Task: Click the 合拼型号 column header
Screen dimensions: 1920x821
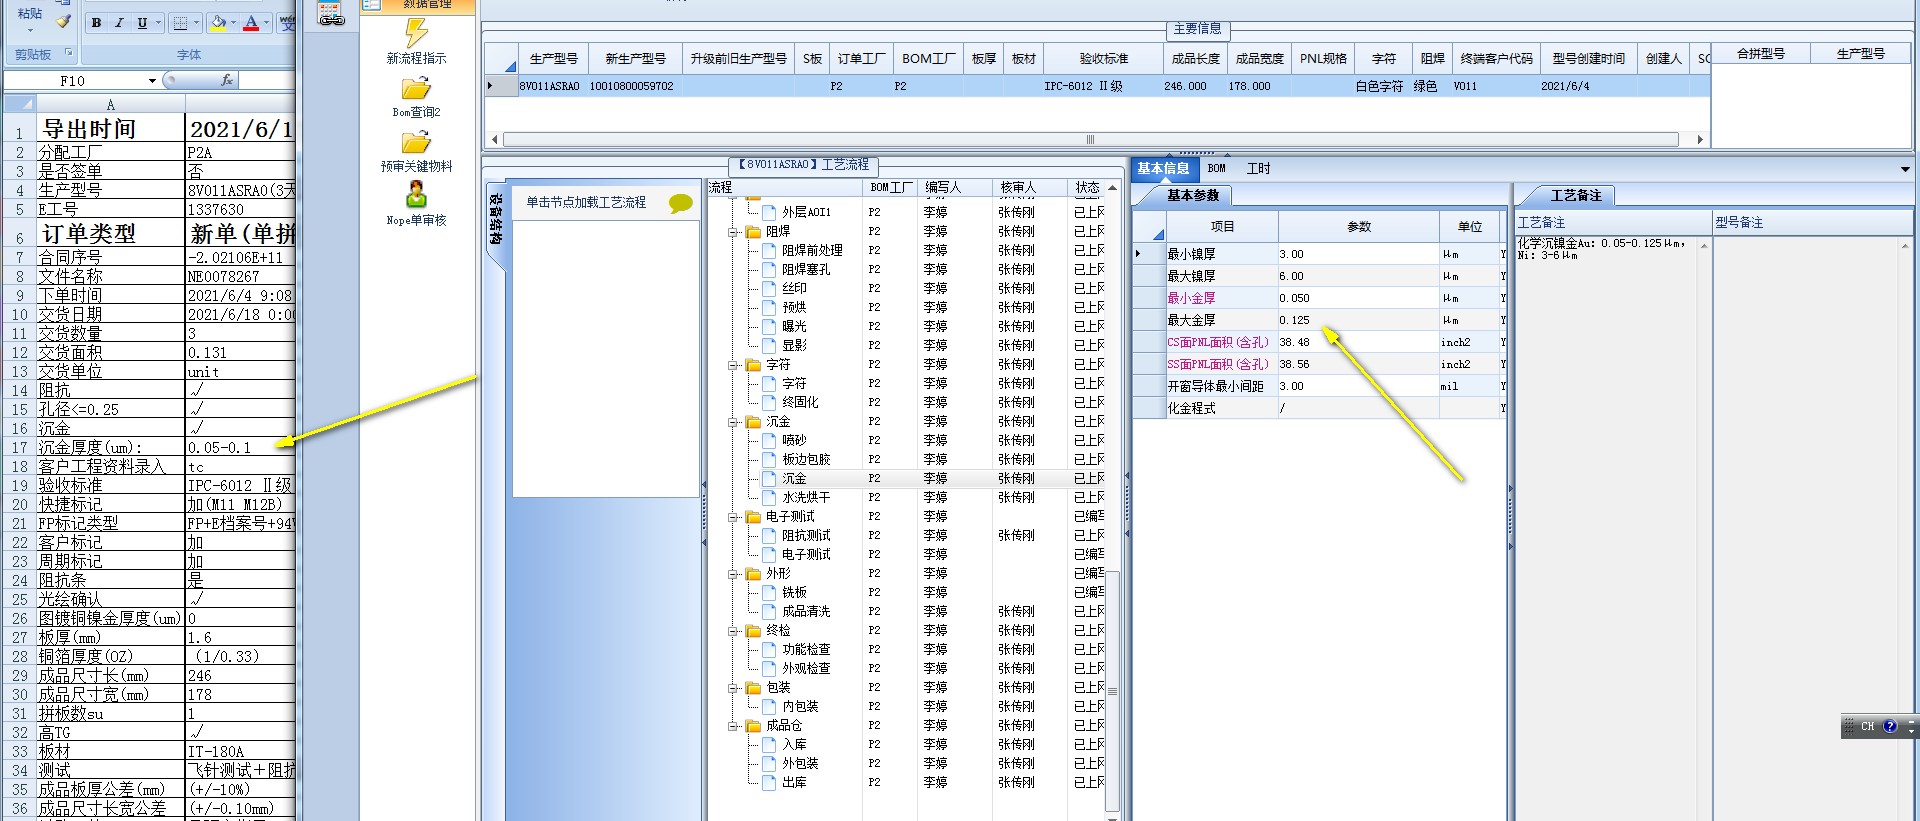Action: point(1760,54)
